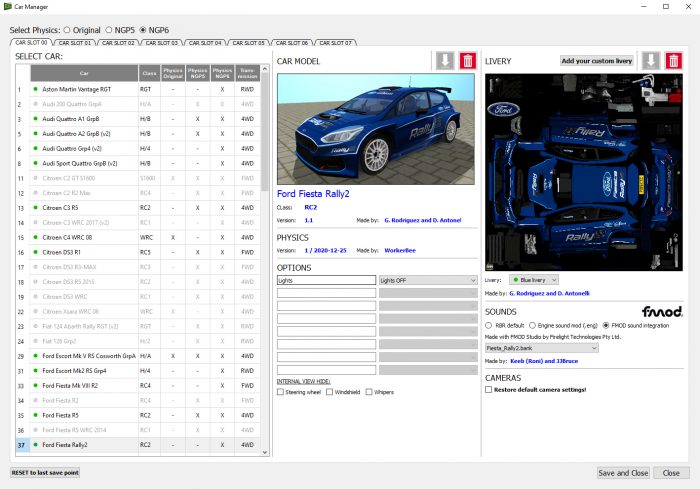Select NGP5 physics radio button
The image size is (700, 489).
108,30
